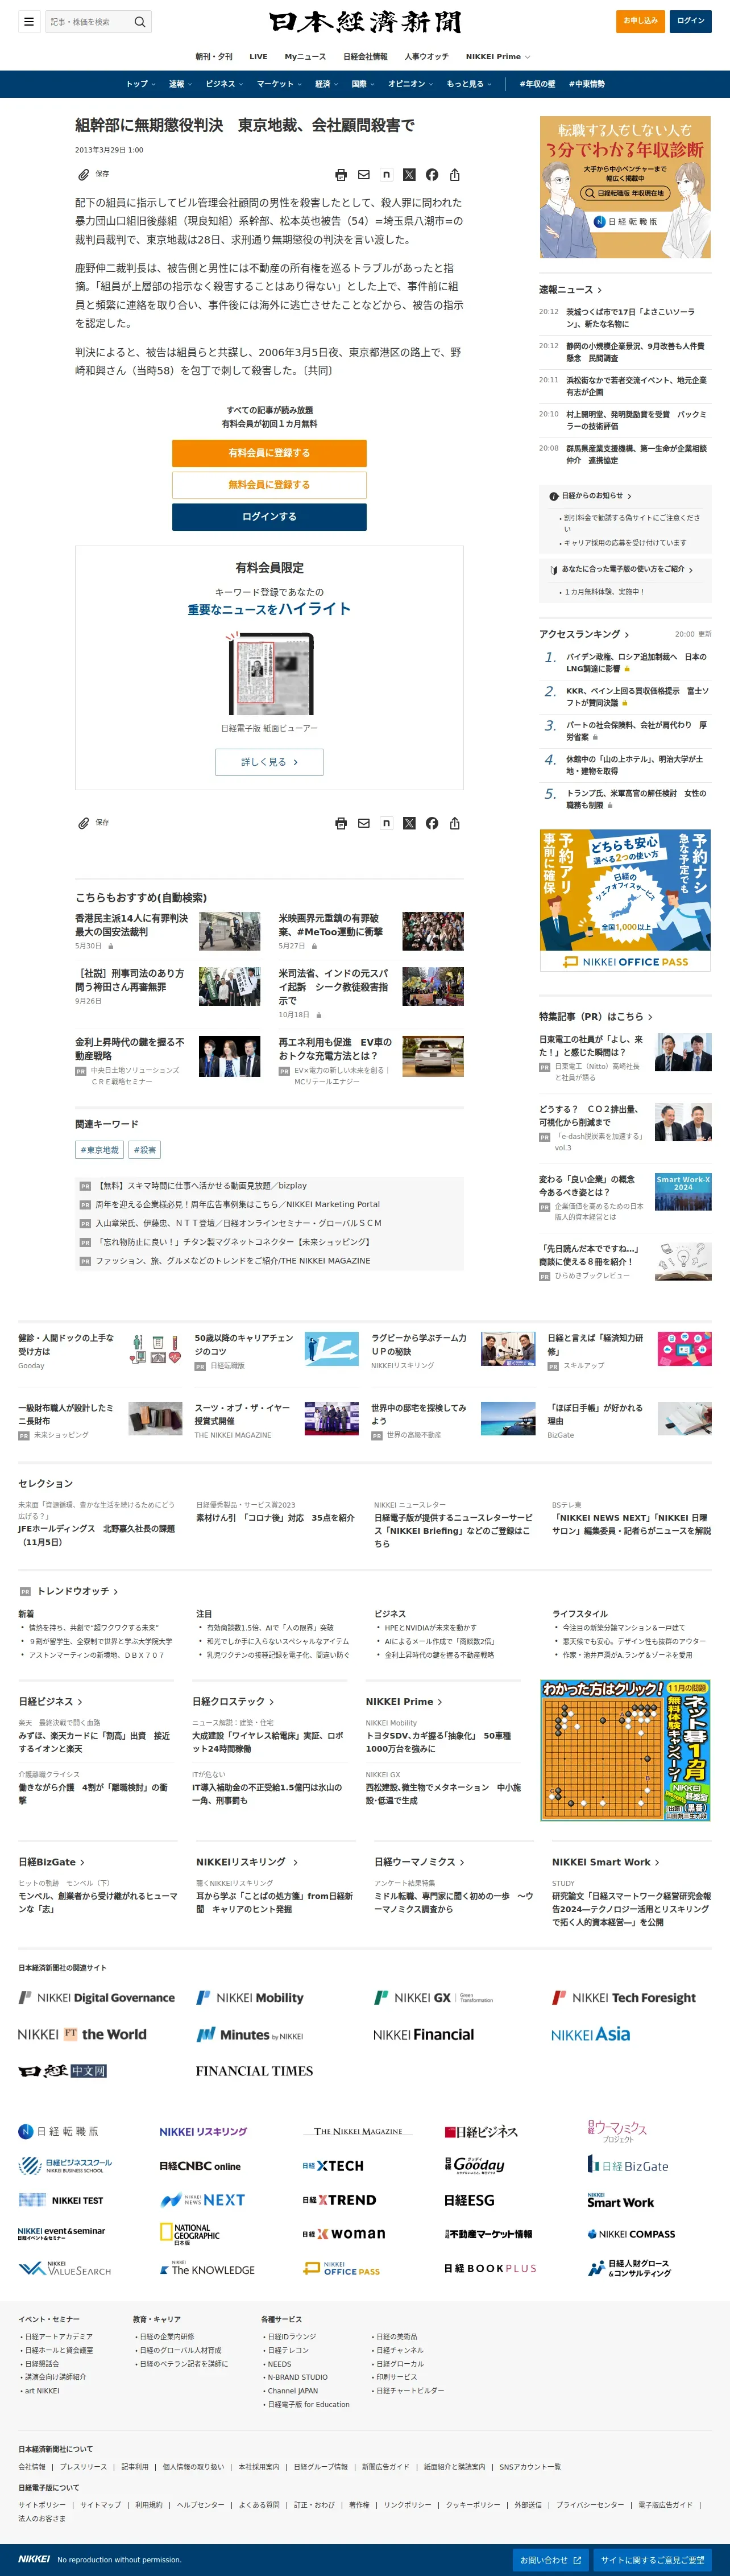Screen dimensions: 730x2576
Task: Open the 3分でわかる年収診断 ad banner
Action: 625,187
